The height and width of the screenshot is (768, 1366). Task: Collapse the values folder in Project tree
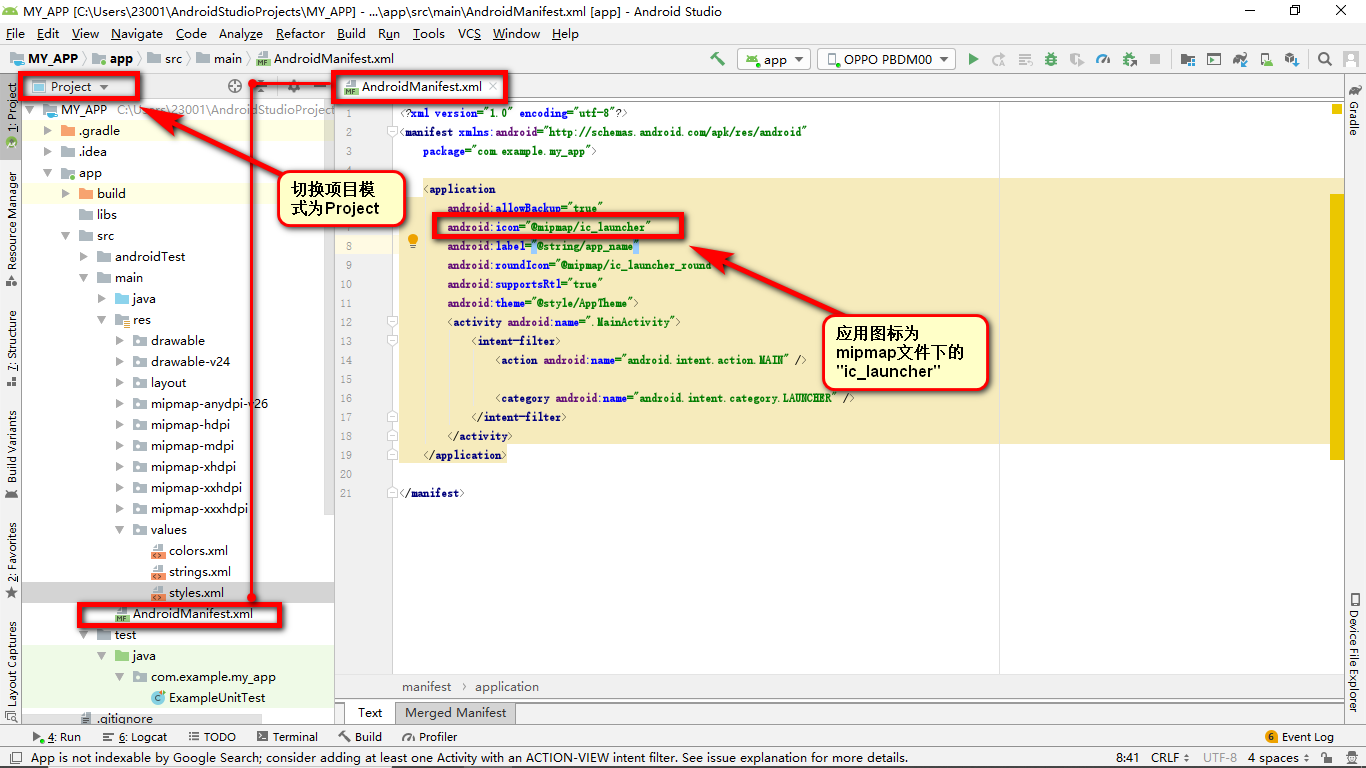(x=119, y=529)
